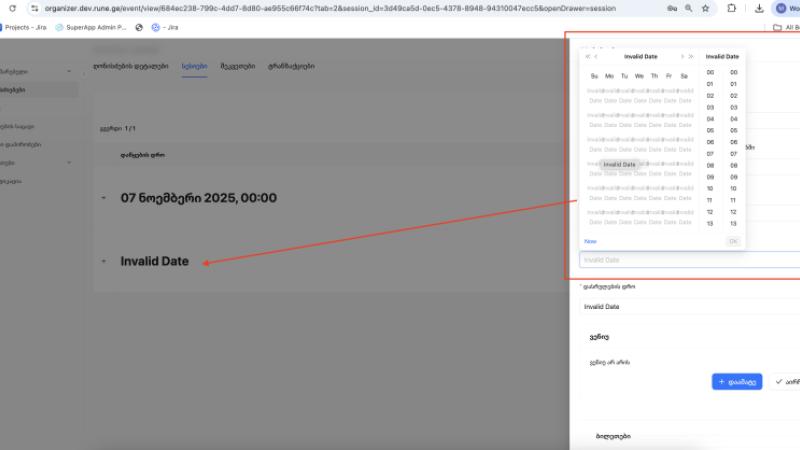The image size is (800, 450).
Task: Click the blue add button with plus sign
Action: tap(738, 381)
